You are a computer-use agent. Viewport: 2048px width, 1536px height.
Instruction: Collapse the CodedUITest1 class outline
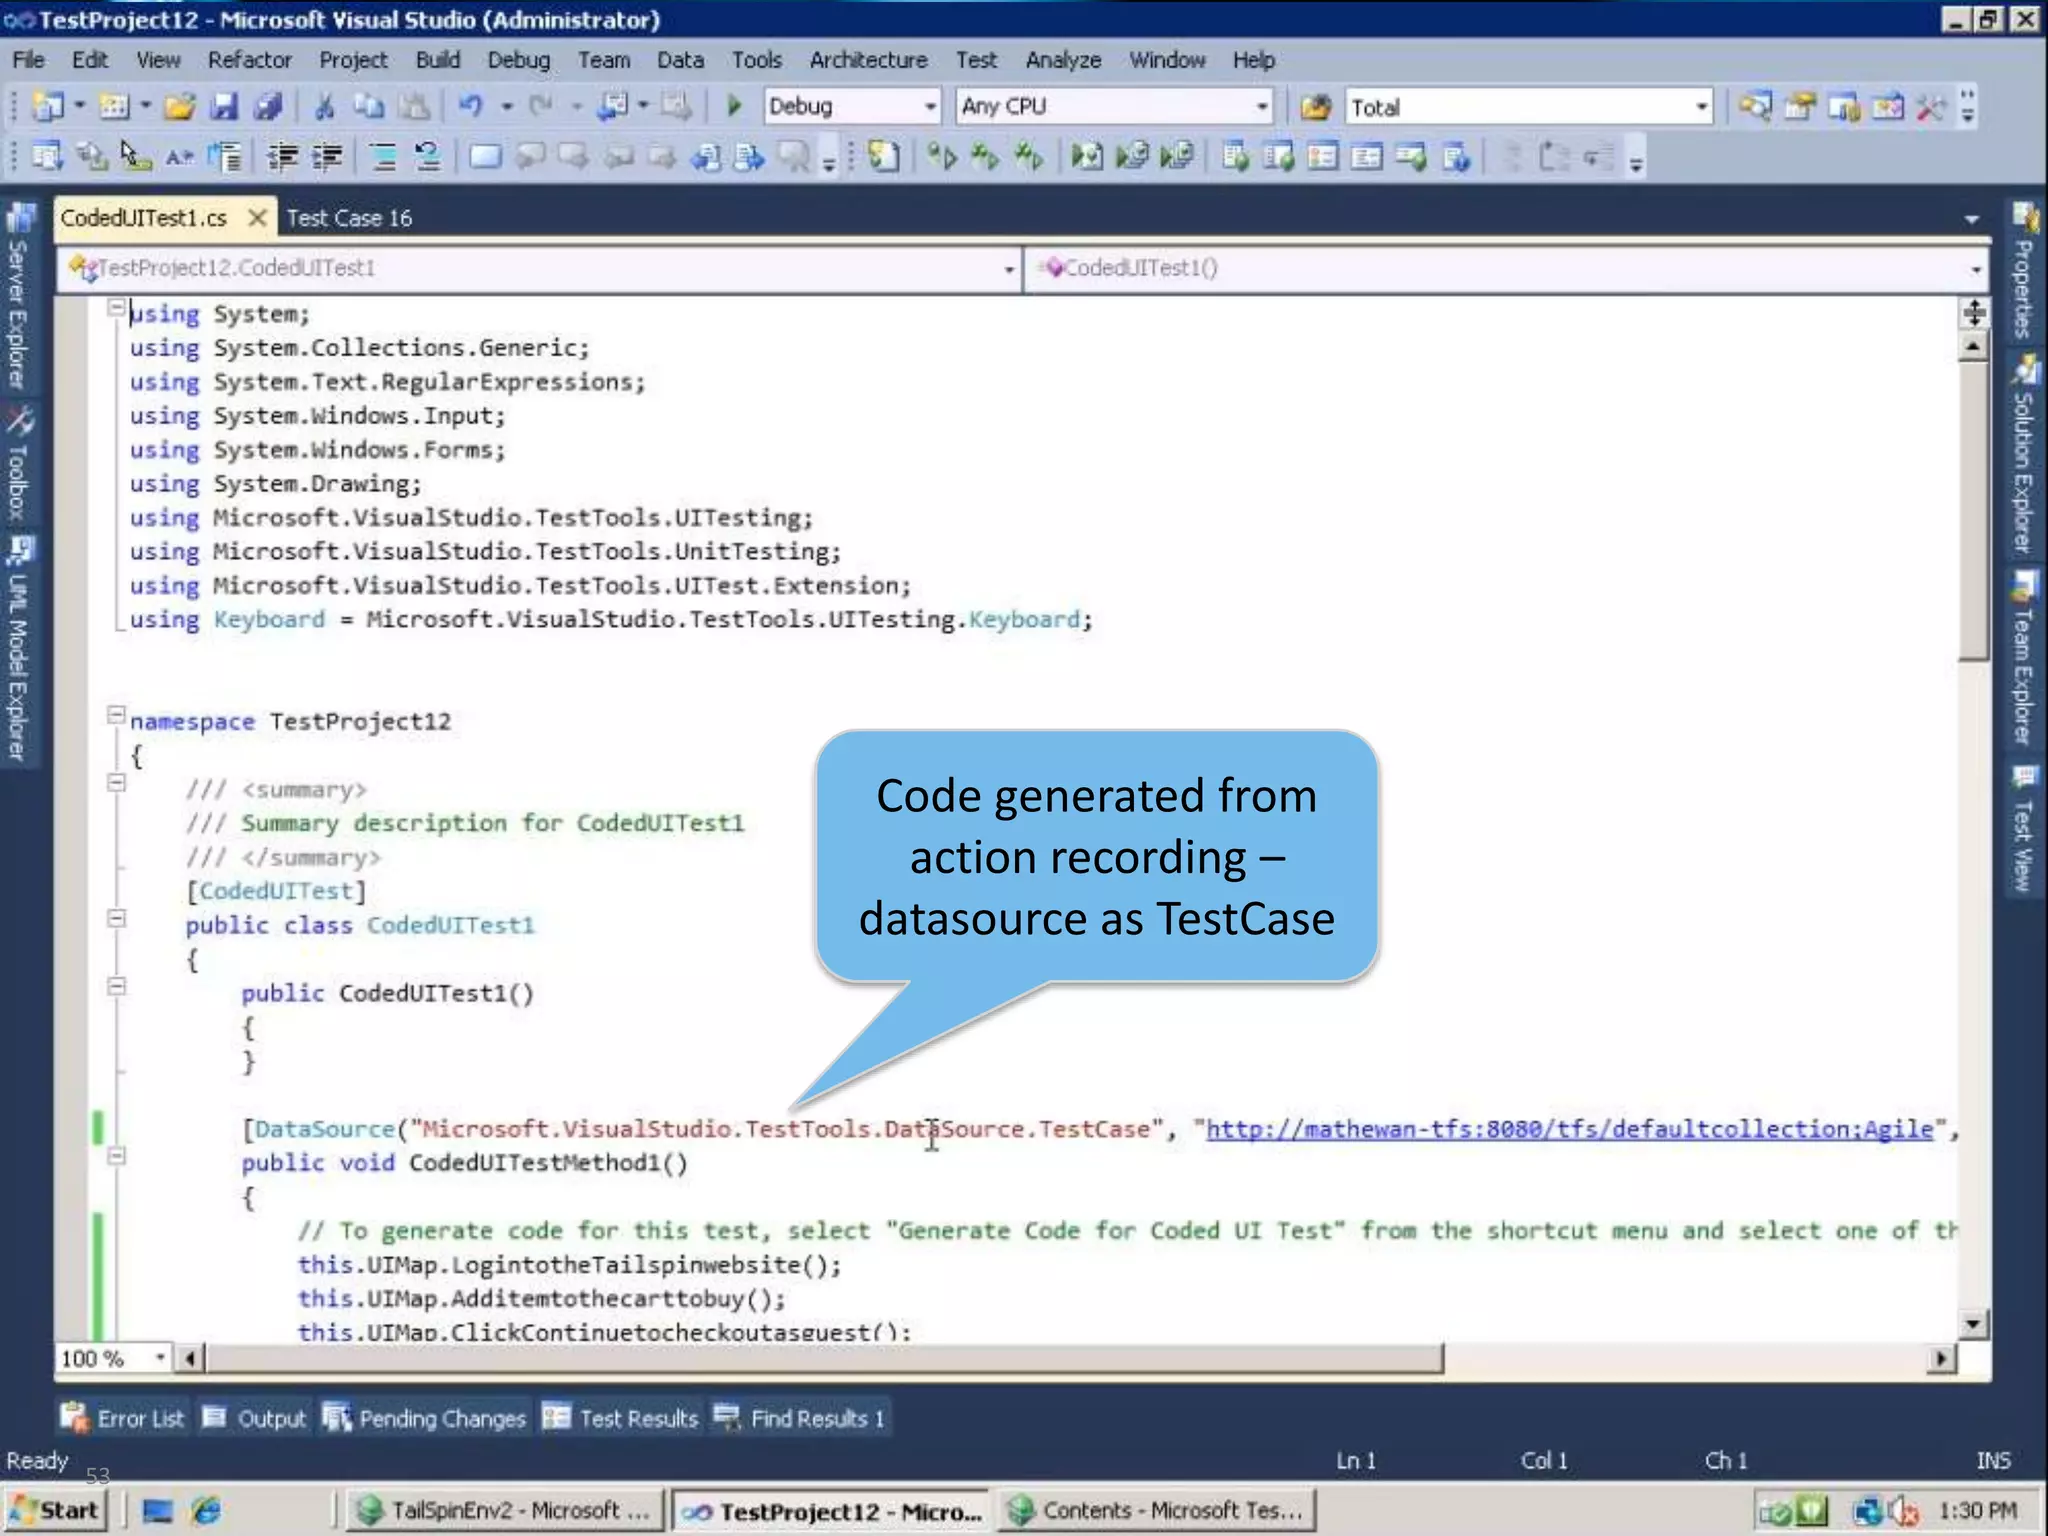pyautogui.click(x=116, y=919)
